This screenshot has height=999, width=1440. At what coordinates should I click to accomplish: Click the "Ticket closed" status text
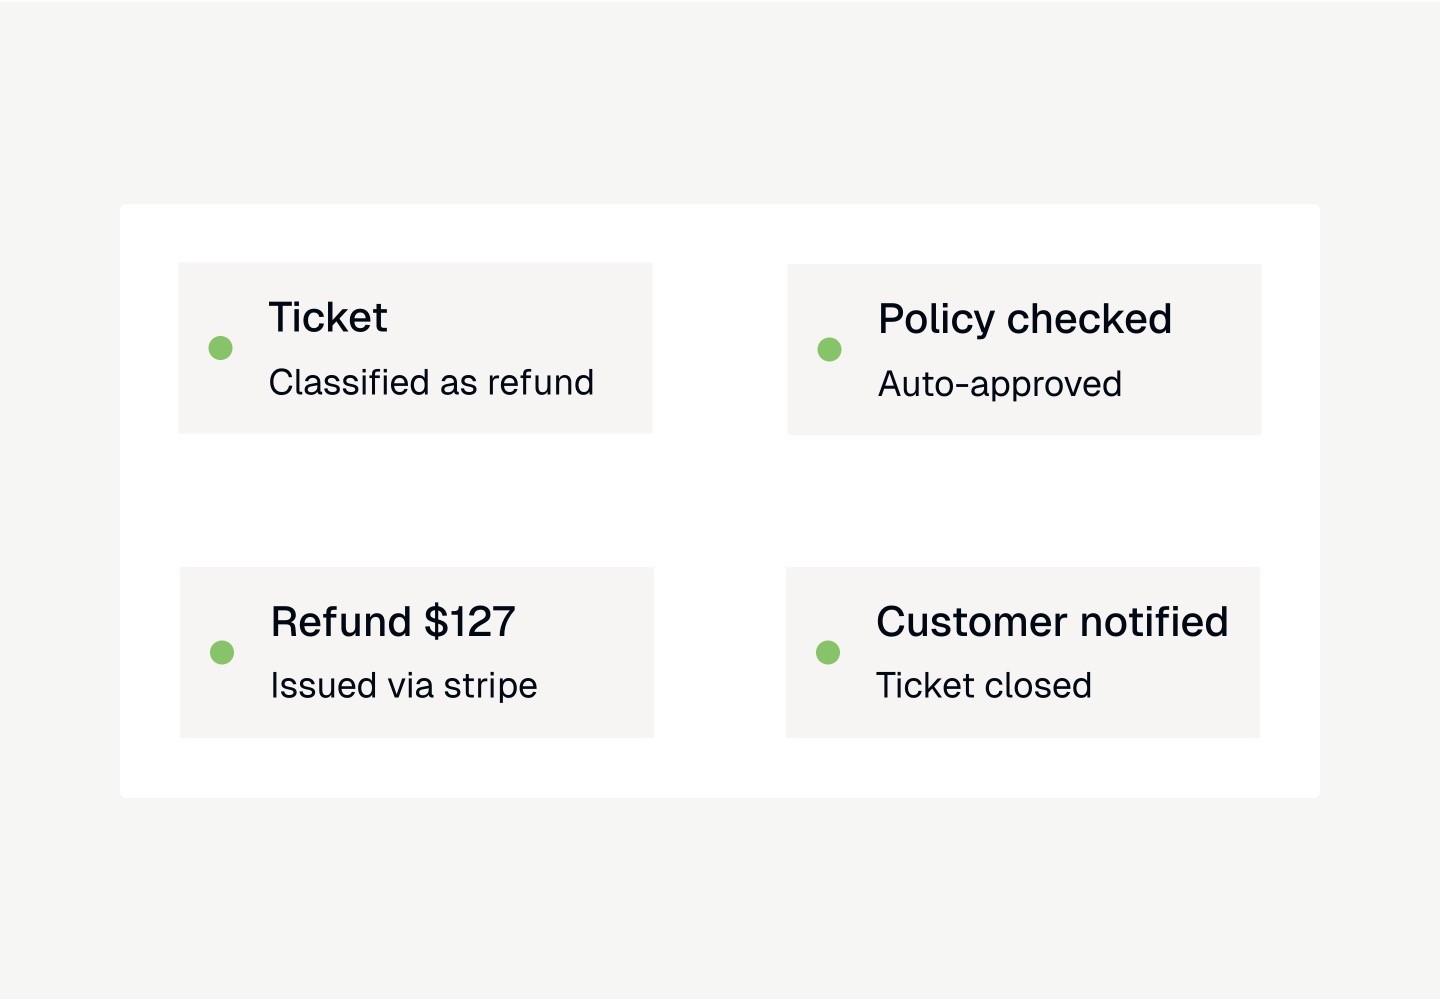[983, 686]
